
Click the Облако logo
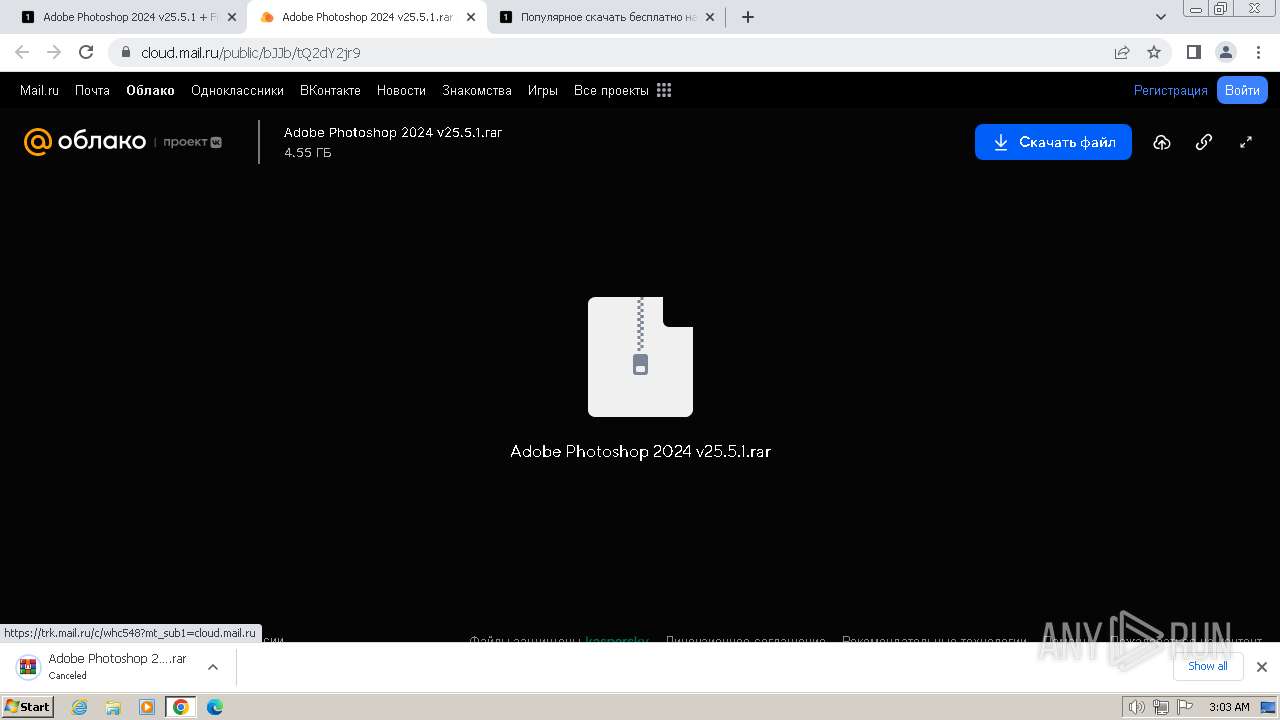[85, 142]
